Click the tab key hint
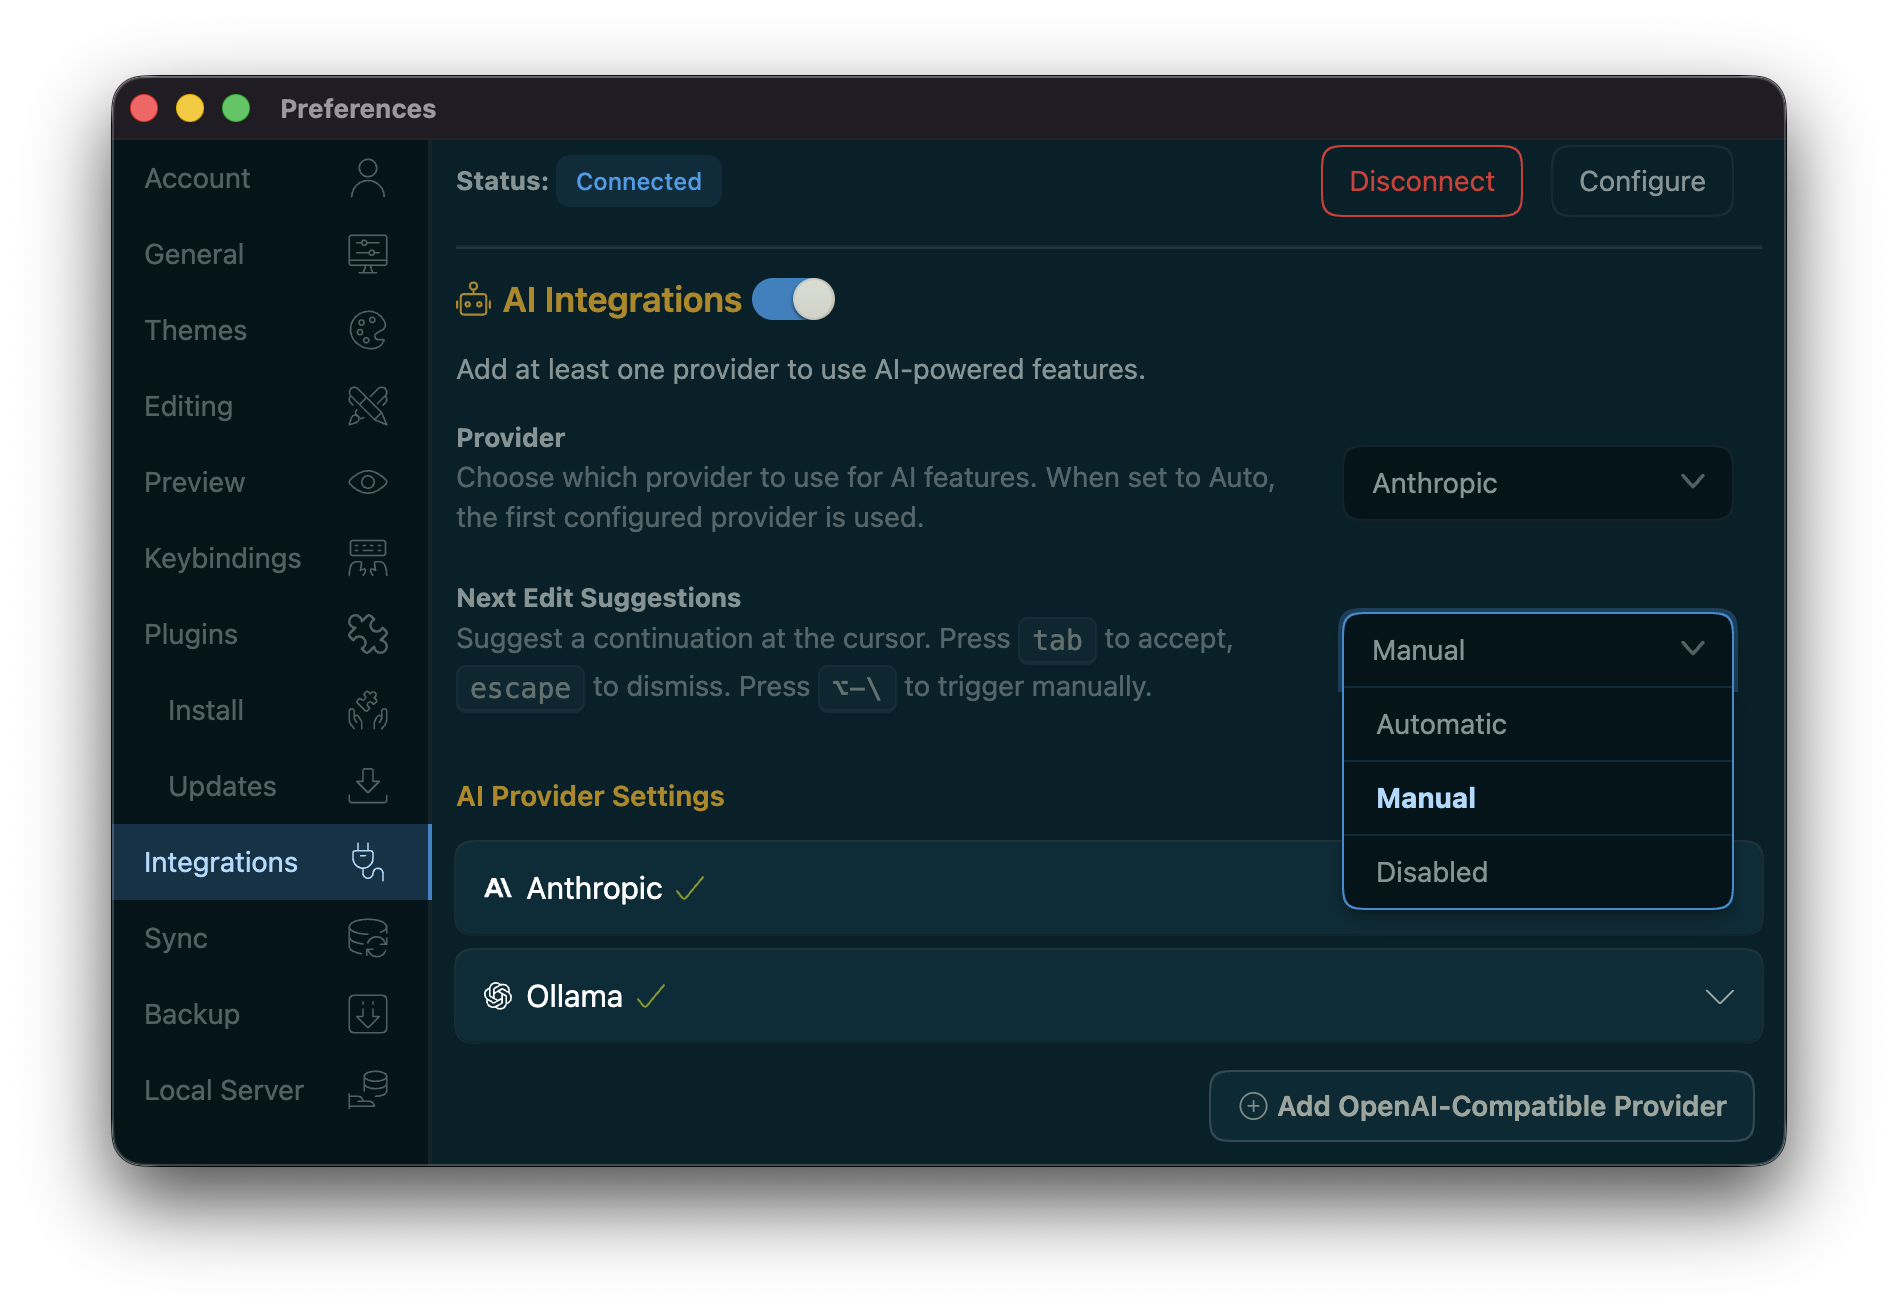Image resolution: width=1898 pixels, height=1314 pixels. coord(1057,640)
